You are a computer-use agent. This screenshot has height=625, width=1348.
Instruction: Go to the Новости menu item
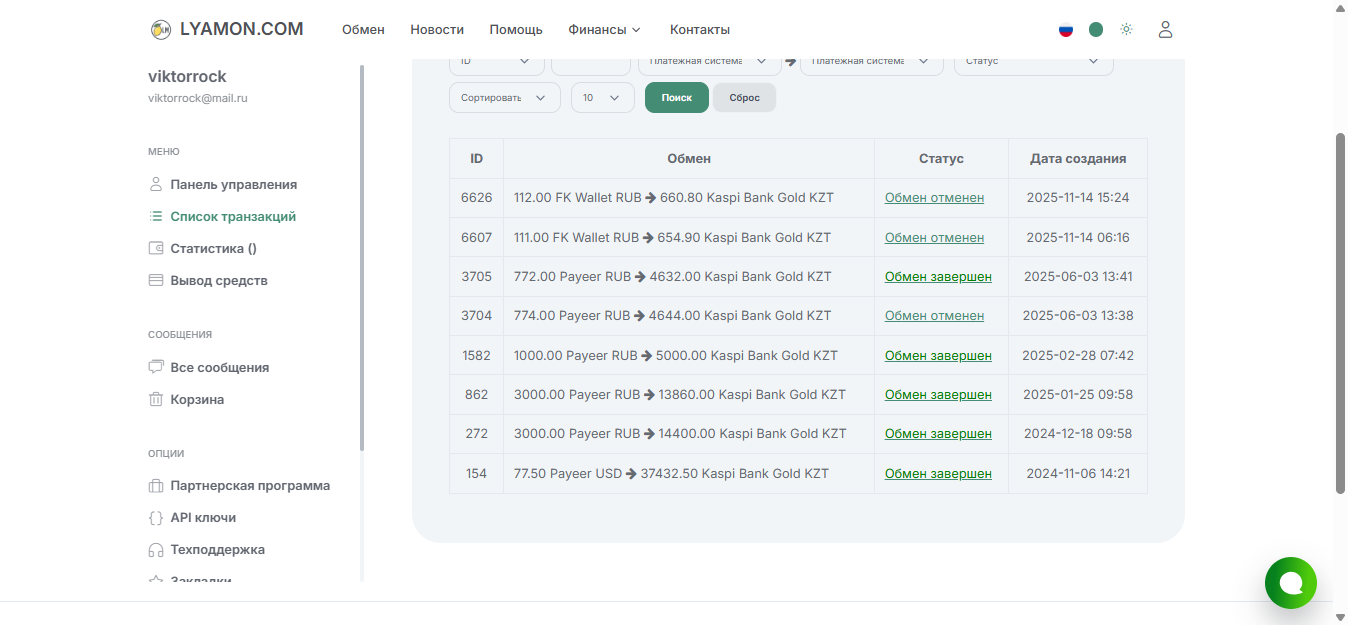click(x=437, y=30)
